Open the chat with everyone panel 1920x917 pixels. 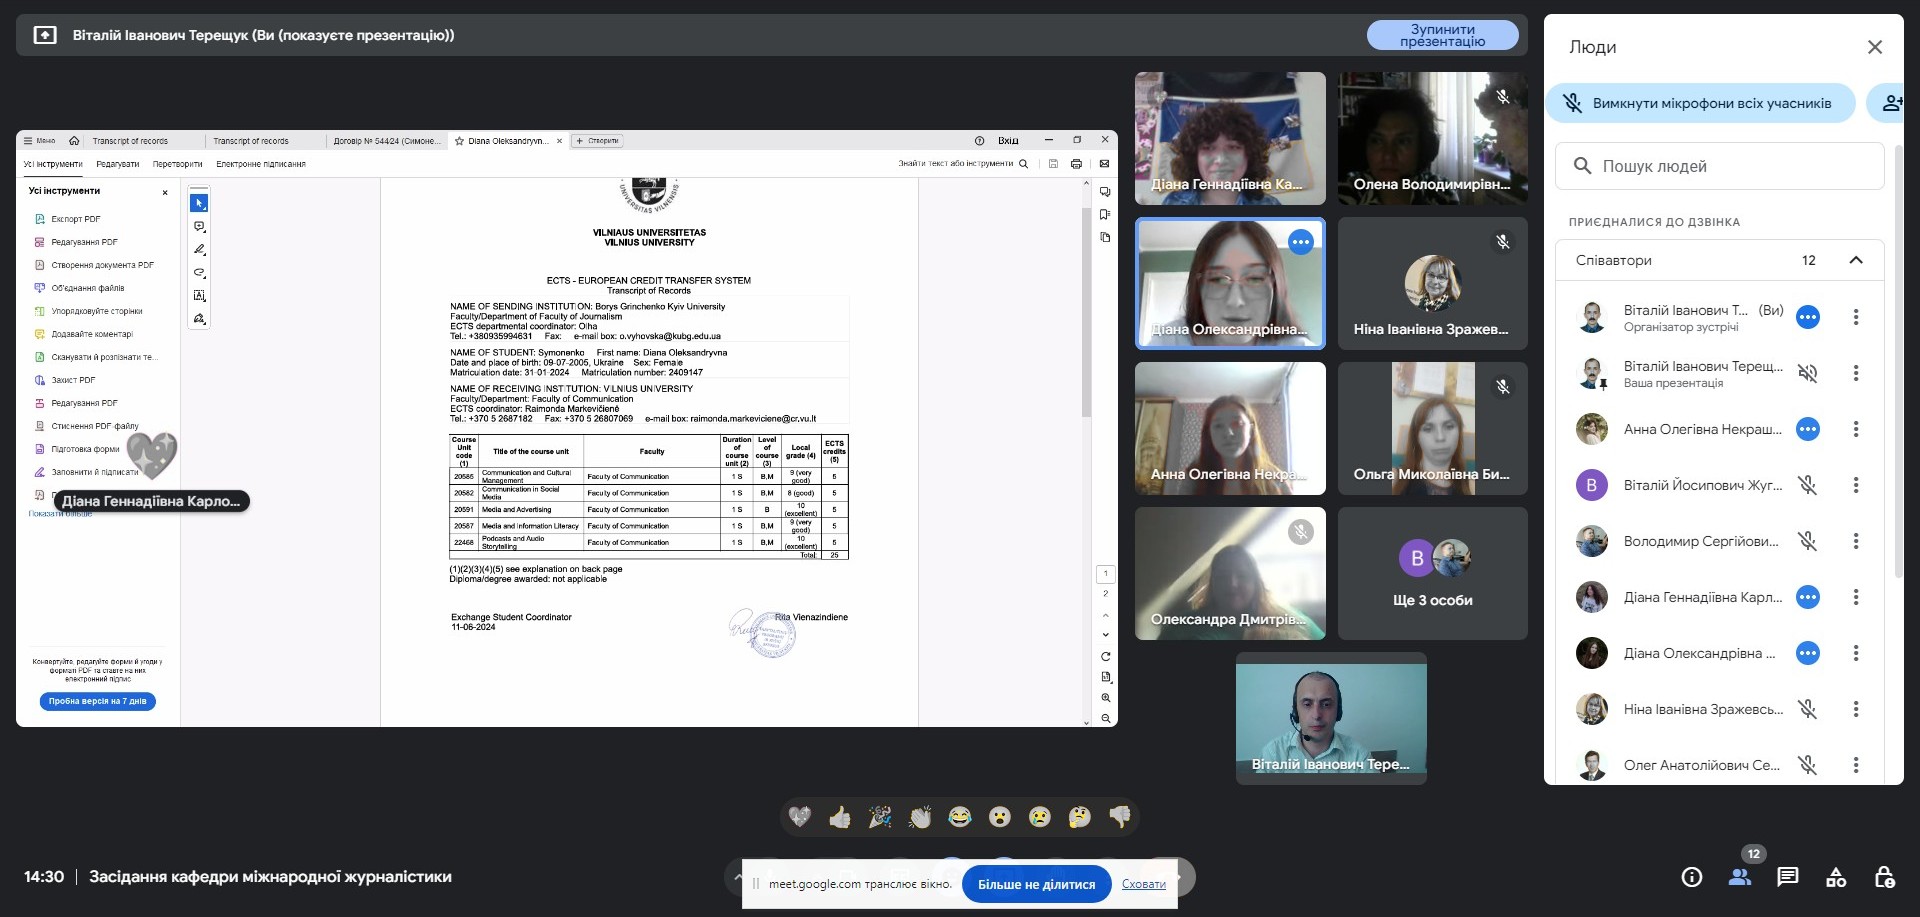coord(1787,877)
